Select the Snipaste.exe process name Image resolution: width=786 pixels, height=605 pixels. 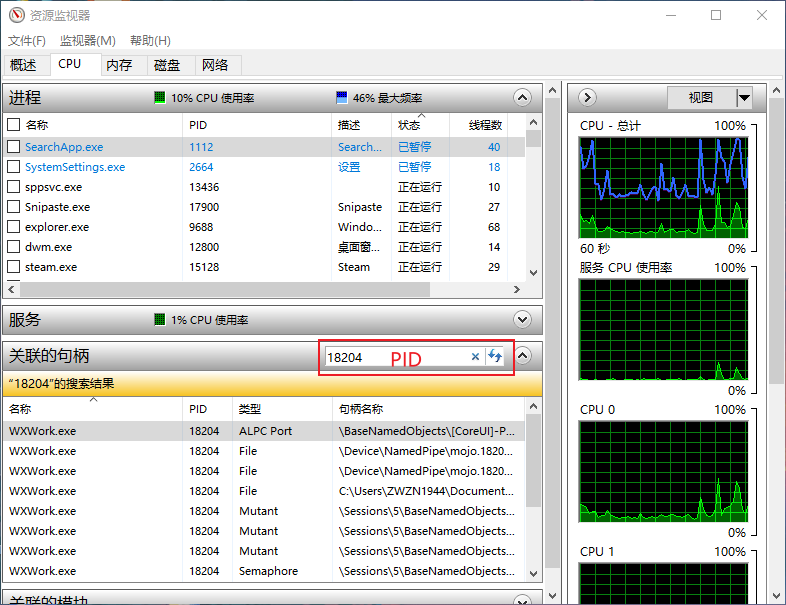(x=58, y=207)
